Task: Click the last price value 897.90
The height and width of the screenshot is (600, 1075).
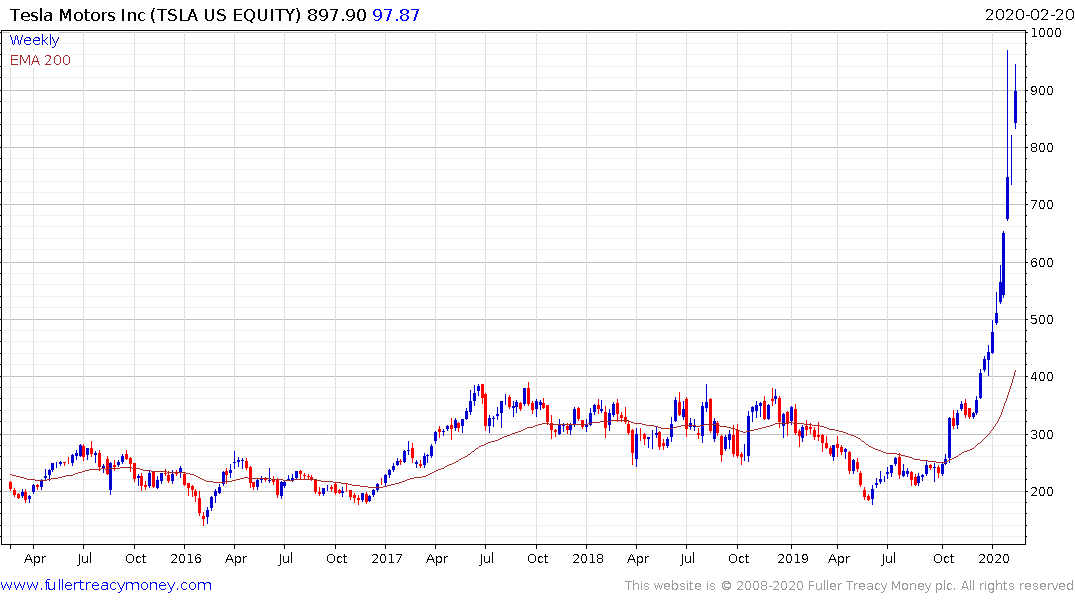Action: pos(337,15)
